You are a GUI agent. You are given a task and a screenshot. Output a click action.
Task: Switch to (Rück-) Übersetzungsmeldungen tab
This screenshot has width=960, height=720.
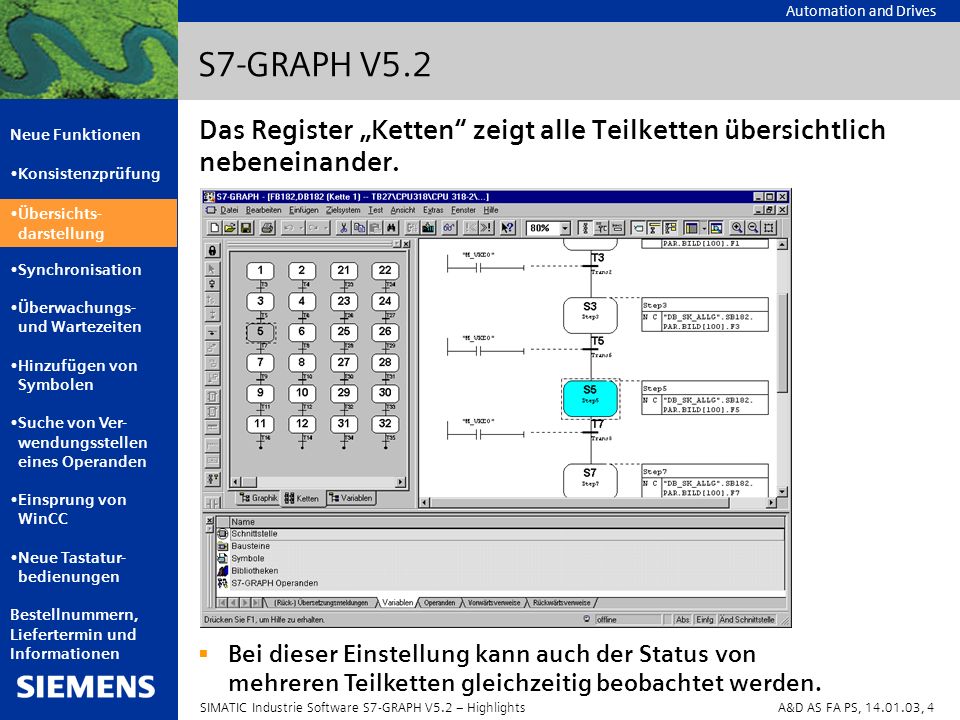click(321, 603)
